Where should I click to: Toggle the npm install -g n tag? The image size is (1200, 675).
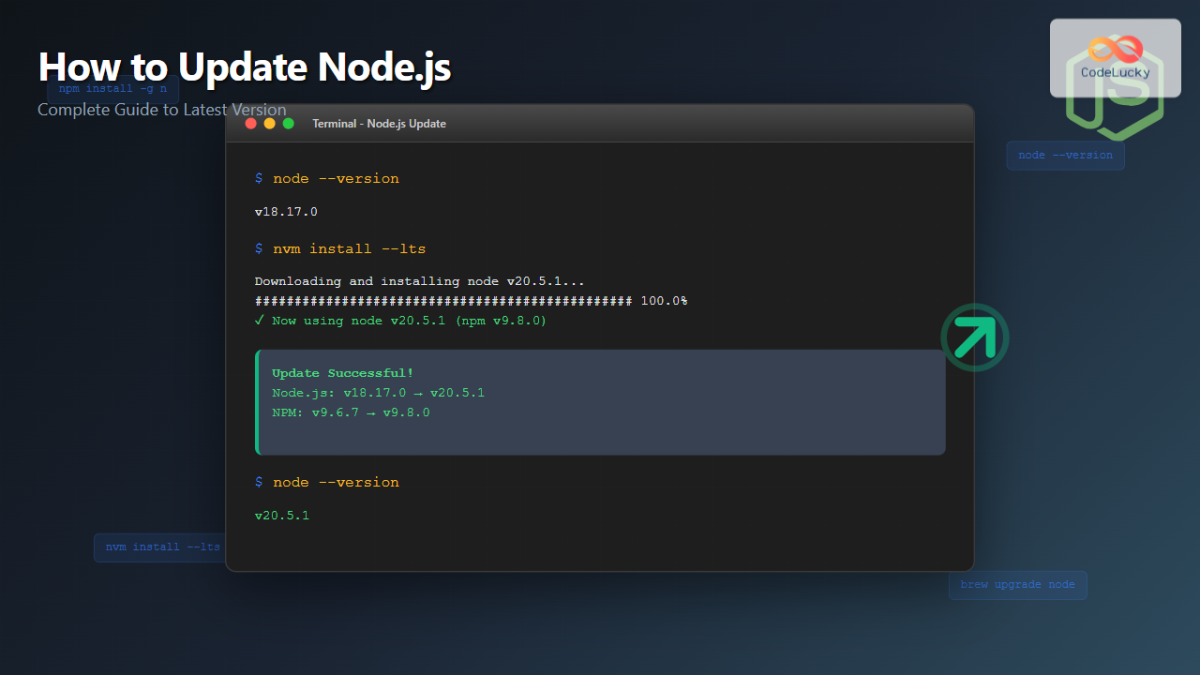[x=112, y=88]
